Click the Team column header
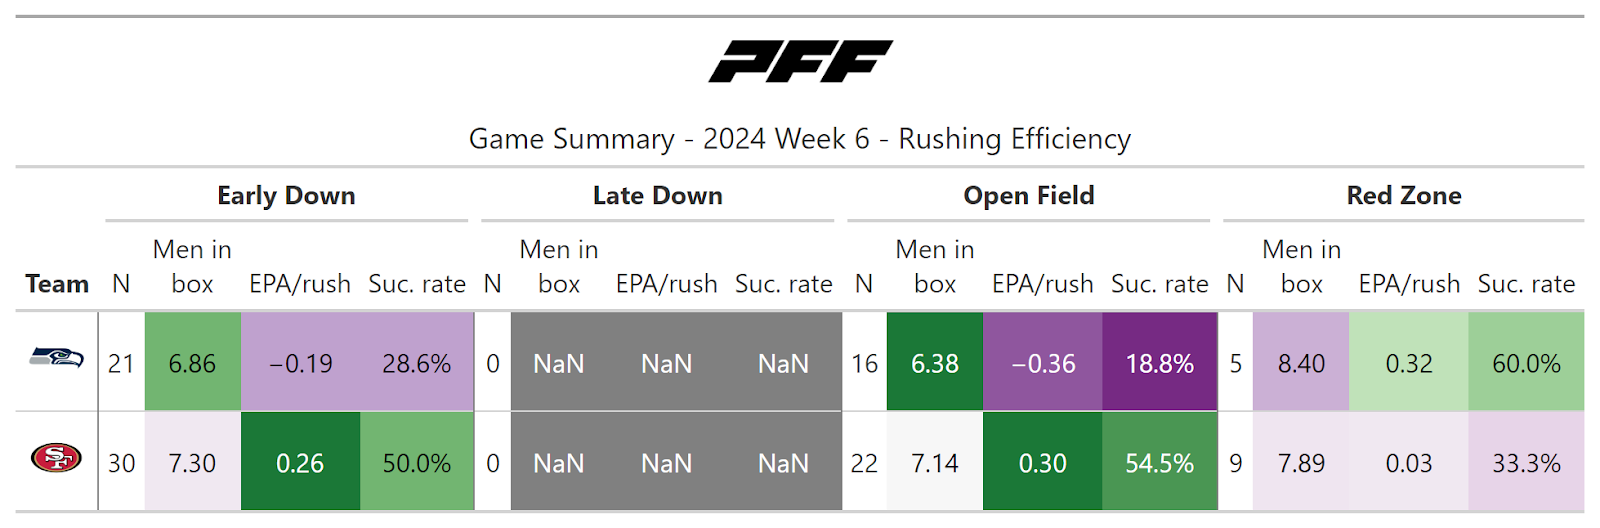The width and height of the screenshot is (1600, 528). click(57, 284)
